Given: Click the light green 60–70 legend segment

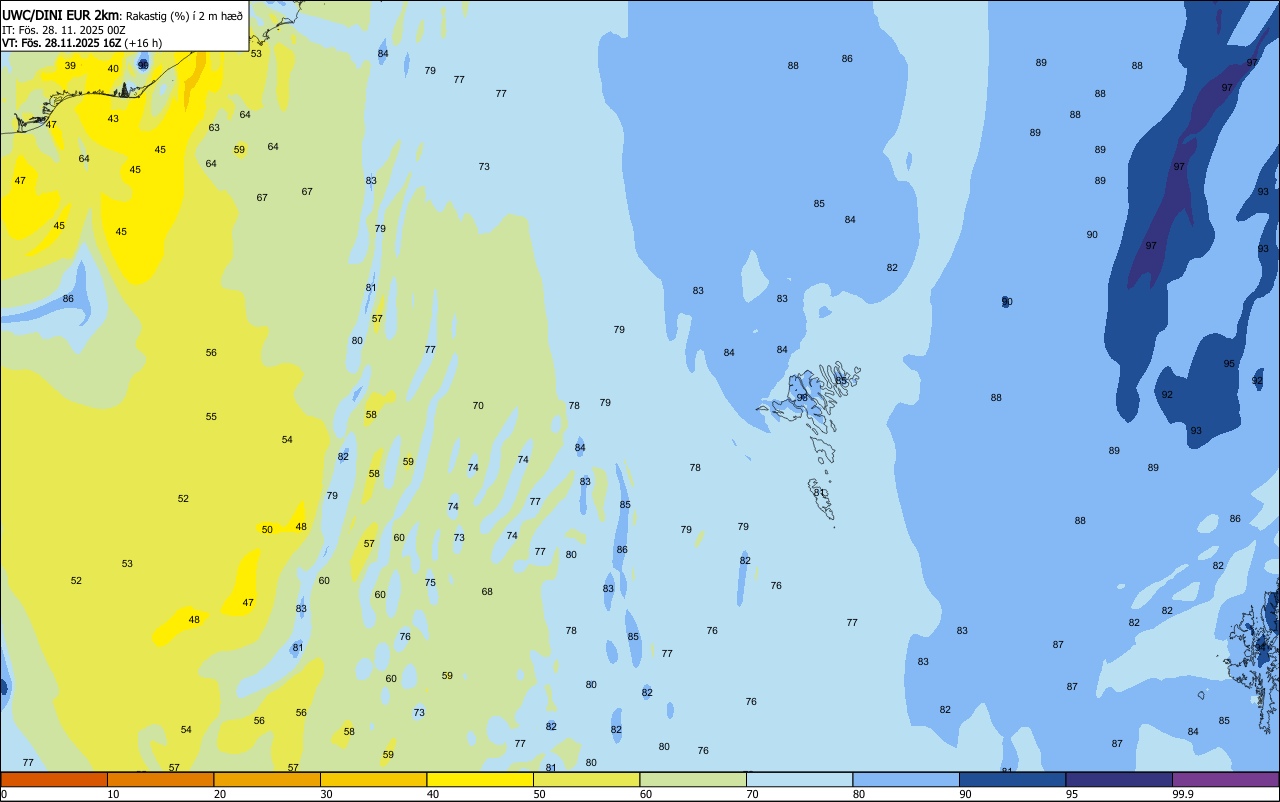Looking at the screenshot, I should [x=693, y=779].
